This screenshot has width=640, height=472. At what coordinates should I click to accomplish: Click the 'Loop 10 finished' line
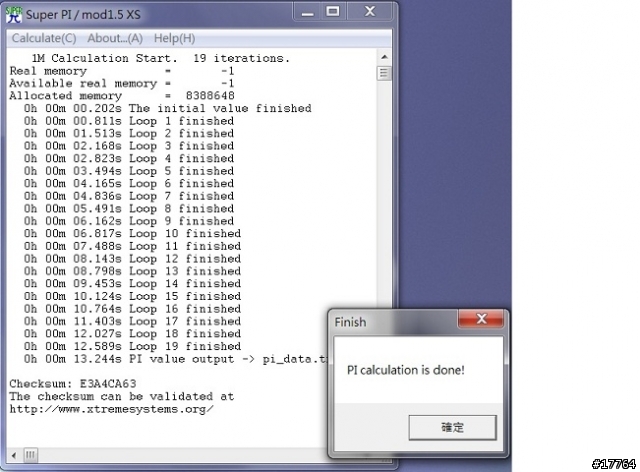click(x=132, y=234)
